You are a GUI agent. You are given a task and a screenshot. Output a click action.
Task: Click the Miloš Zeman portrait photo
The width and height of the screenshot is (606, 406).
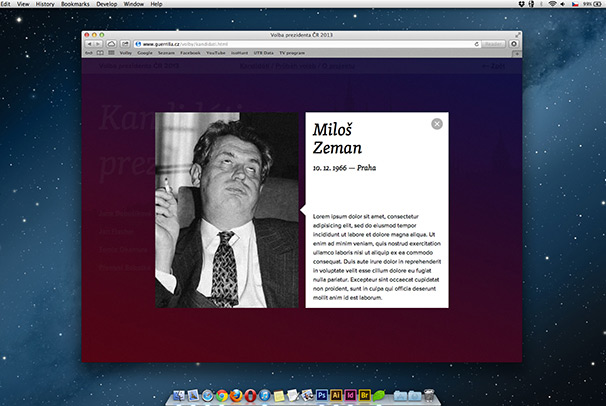227,210
